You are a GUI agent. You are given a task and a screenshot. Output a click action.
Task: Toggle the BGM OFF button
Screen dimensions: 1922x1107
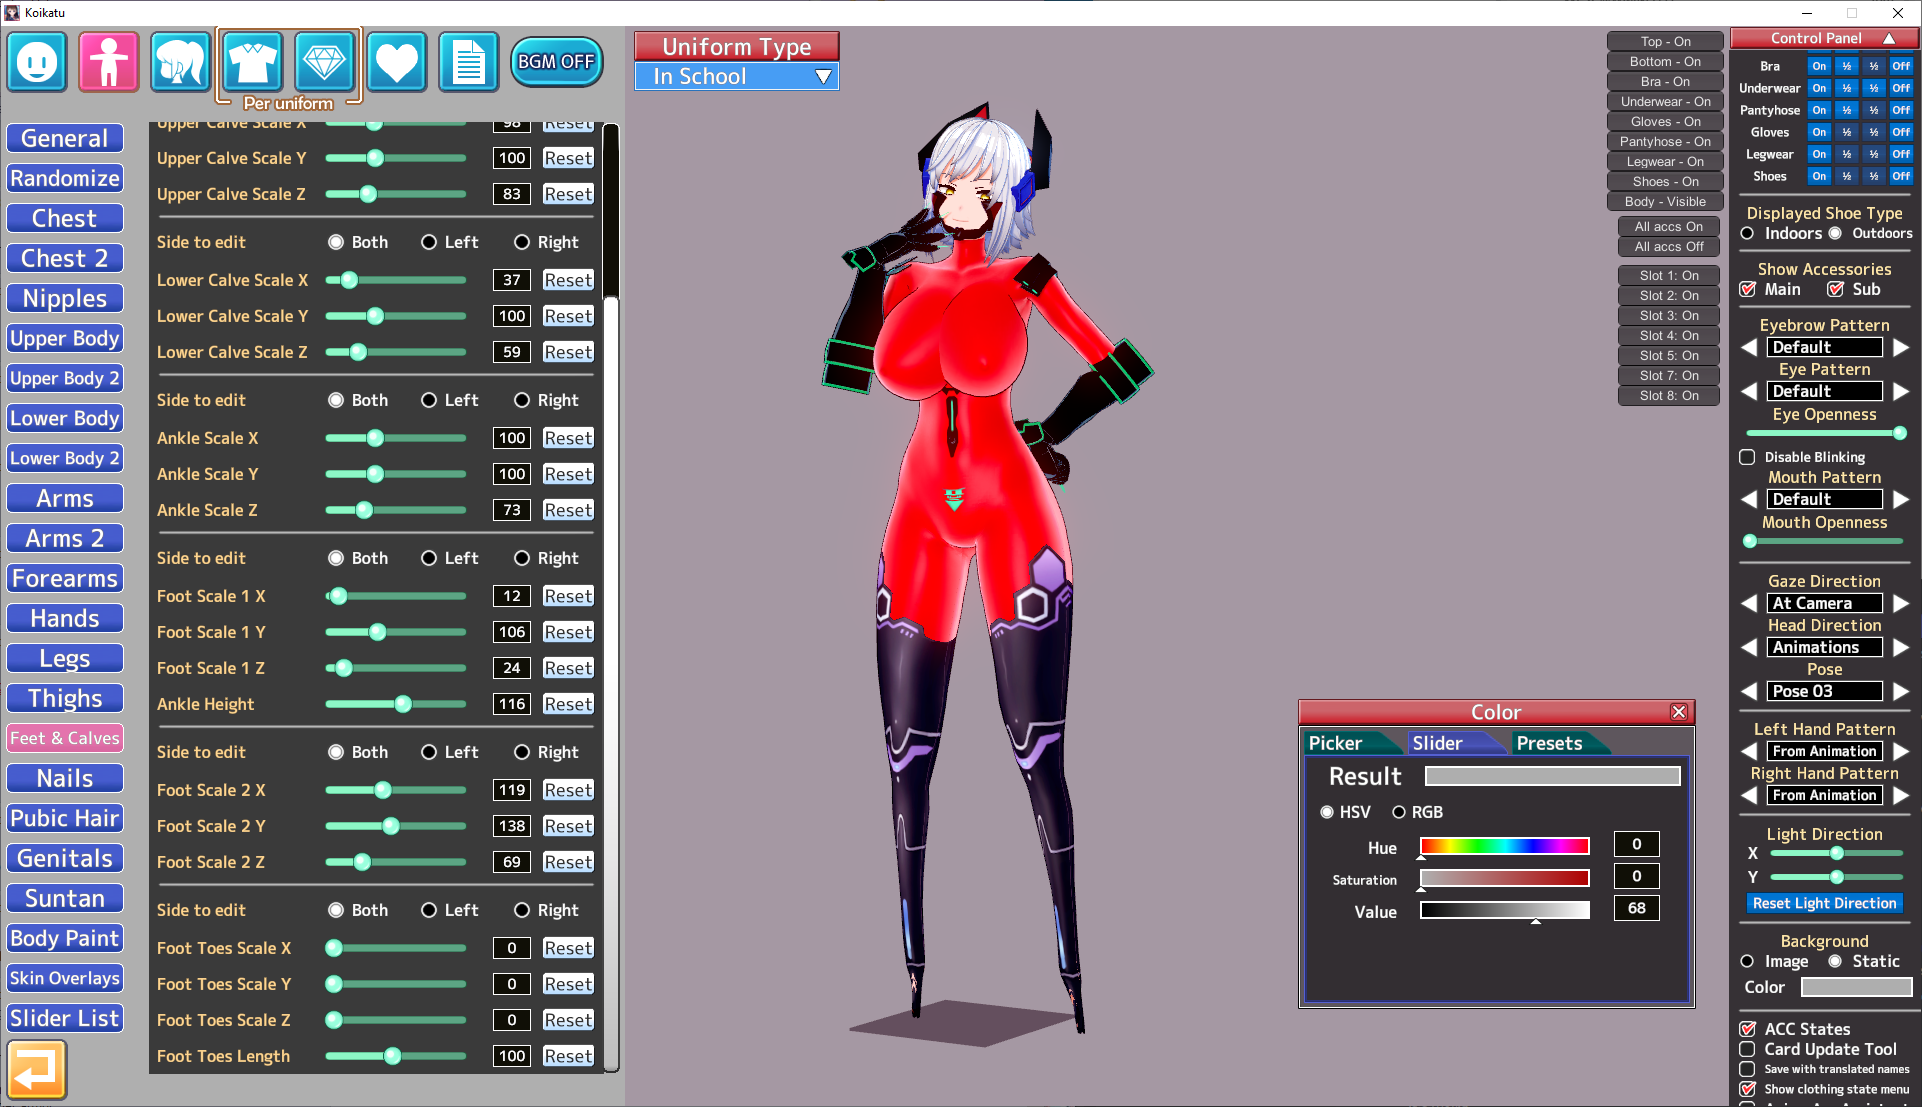(556, 62)
